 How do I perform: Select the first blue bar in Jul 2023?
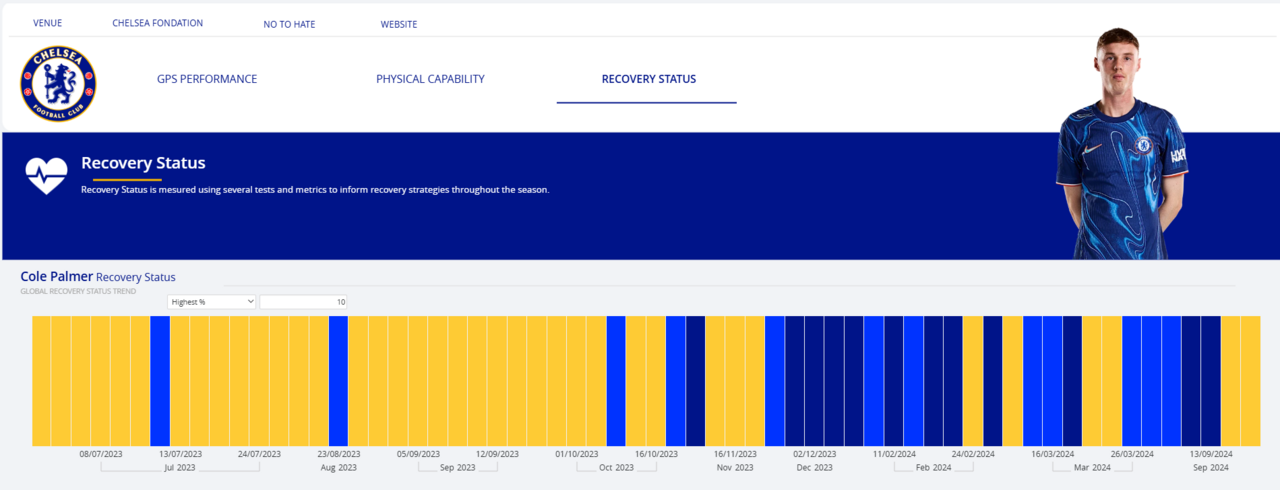point(160,381)
